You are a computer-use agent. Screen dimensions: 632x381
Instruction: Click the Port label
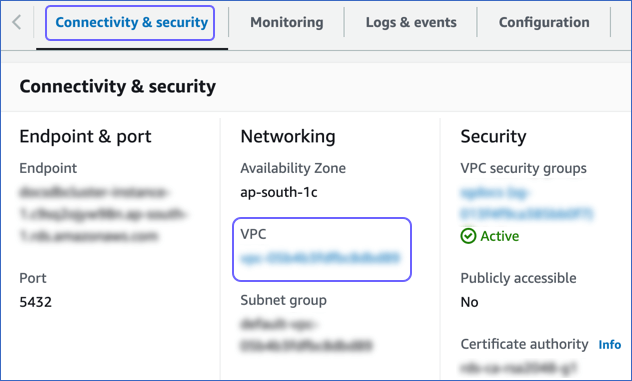[x=33, y=278]
